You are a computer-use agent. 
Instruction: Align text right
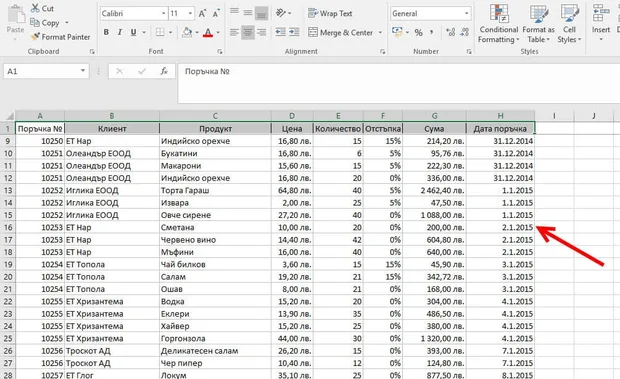[261, 32]
